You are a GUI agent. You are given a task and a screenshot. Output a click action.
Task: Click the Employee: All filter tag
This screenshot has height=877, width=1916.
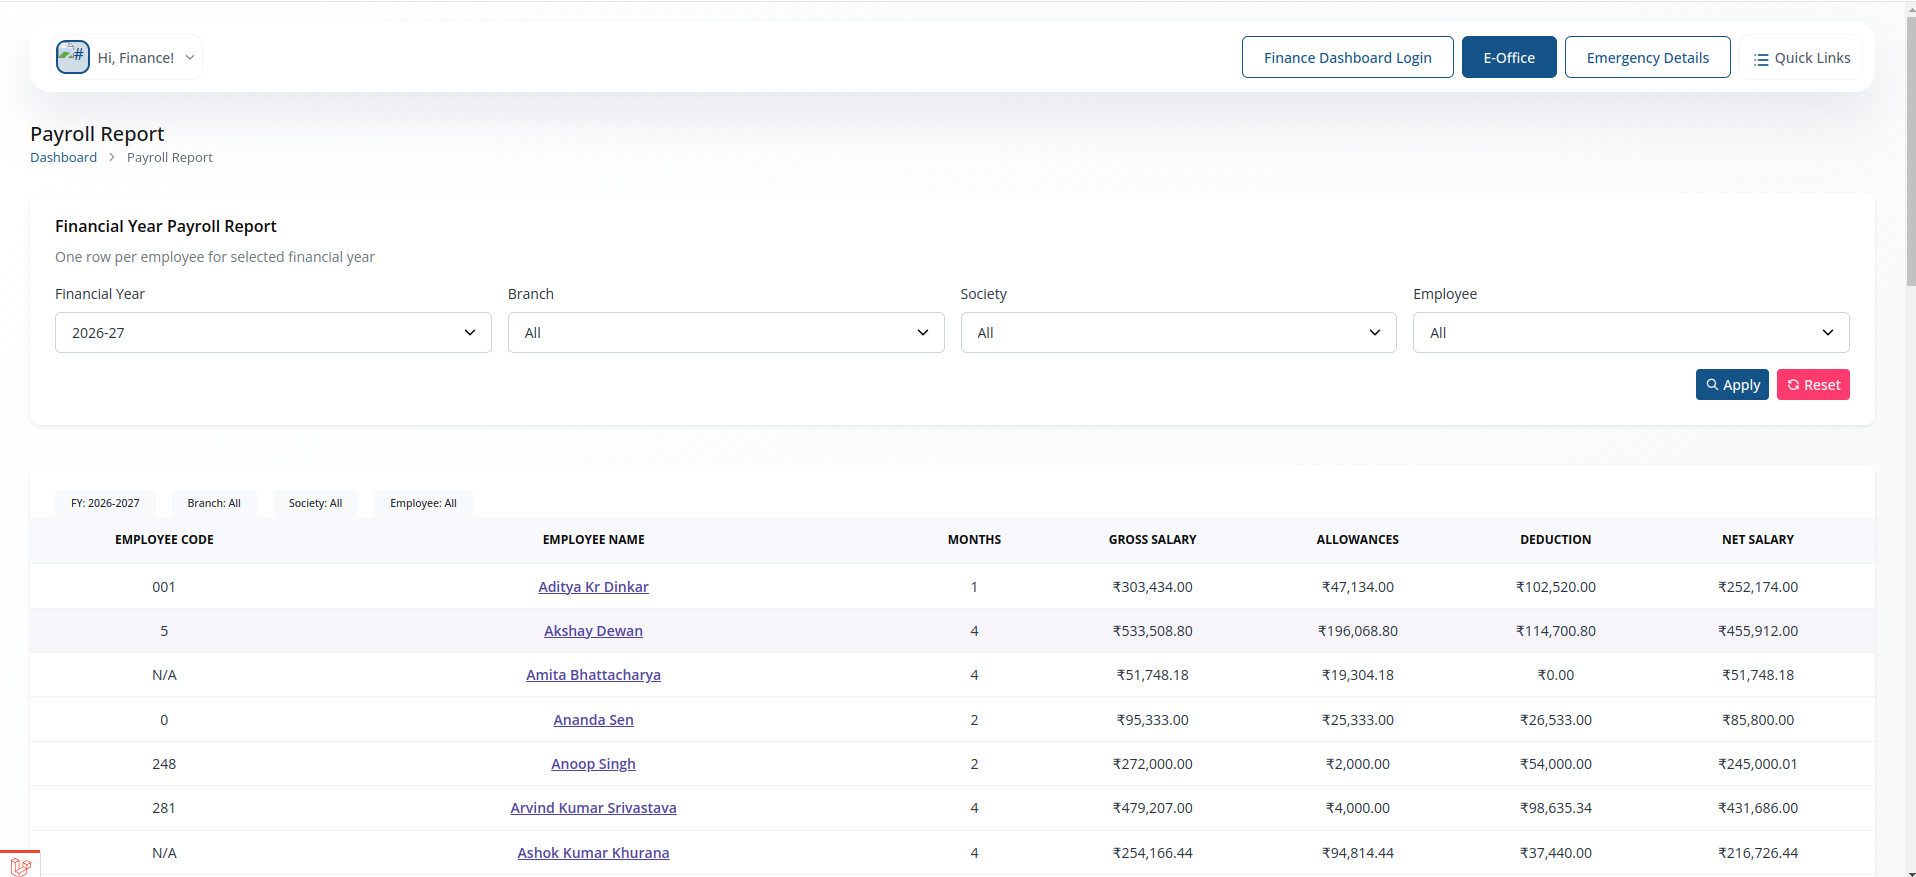click(x=423, y=503)
